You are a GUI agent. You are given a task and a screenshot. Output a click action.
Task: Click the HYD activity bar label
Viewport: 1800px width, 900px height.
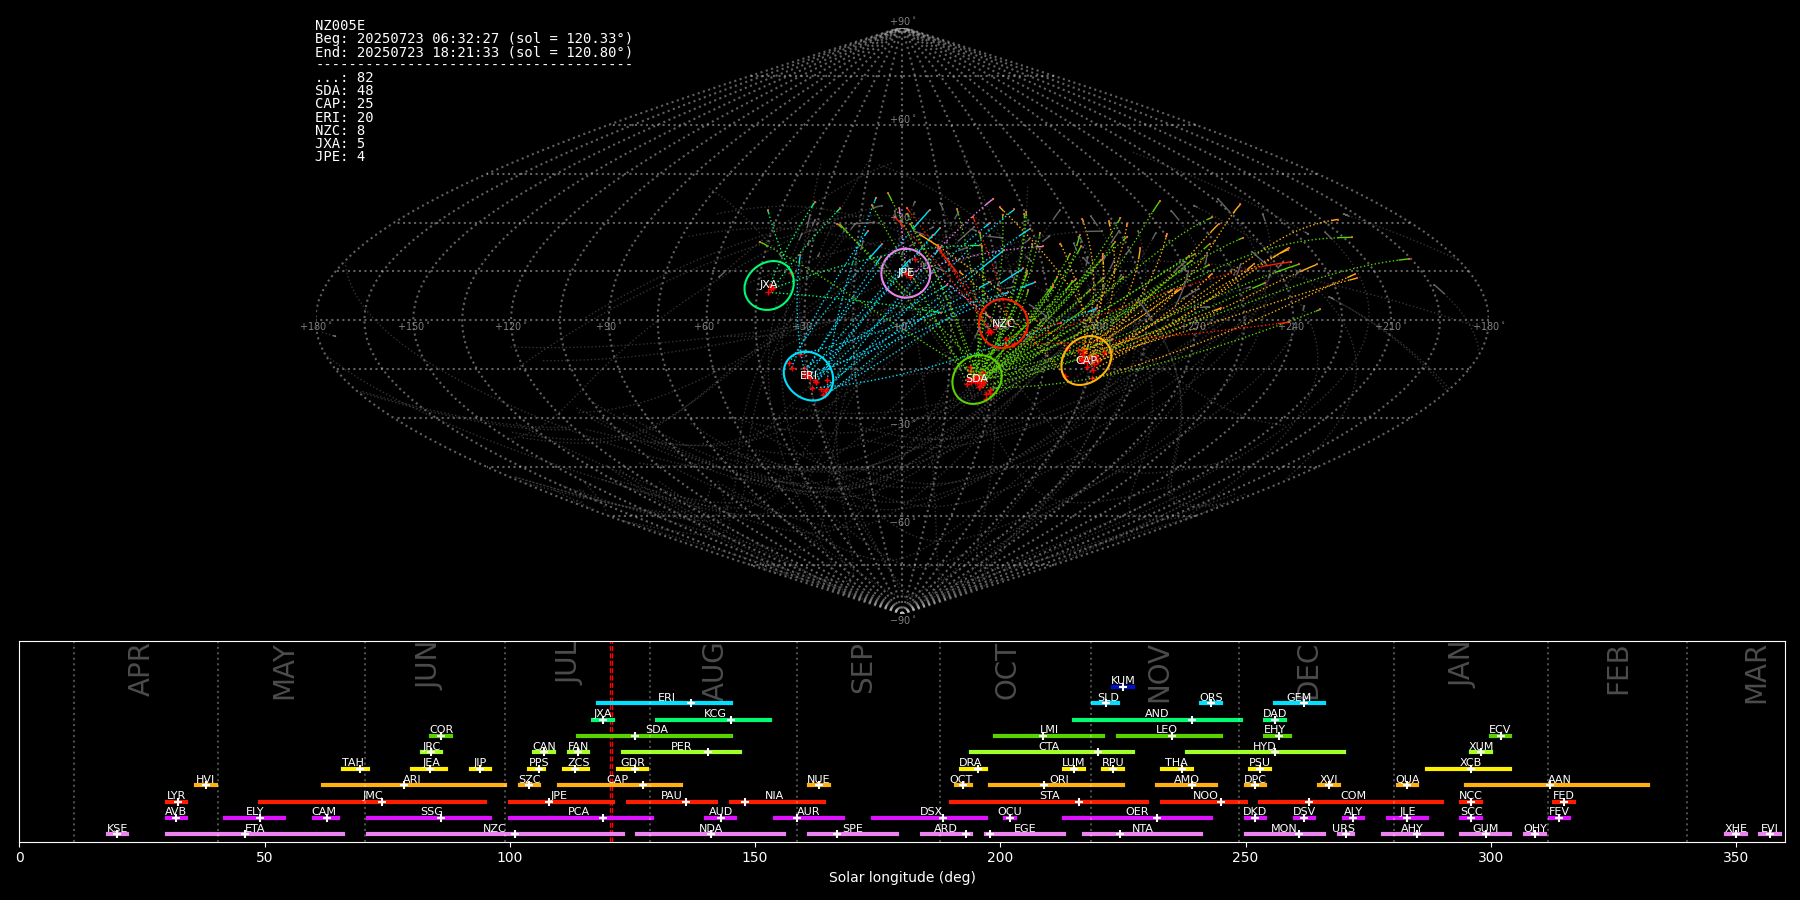pos(1265,747)
